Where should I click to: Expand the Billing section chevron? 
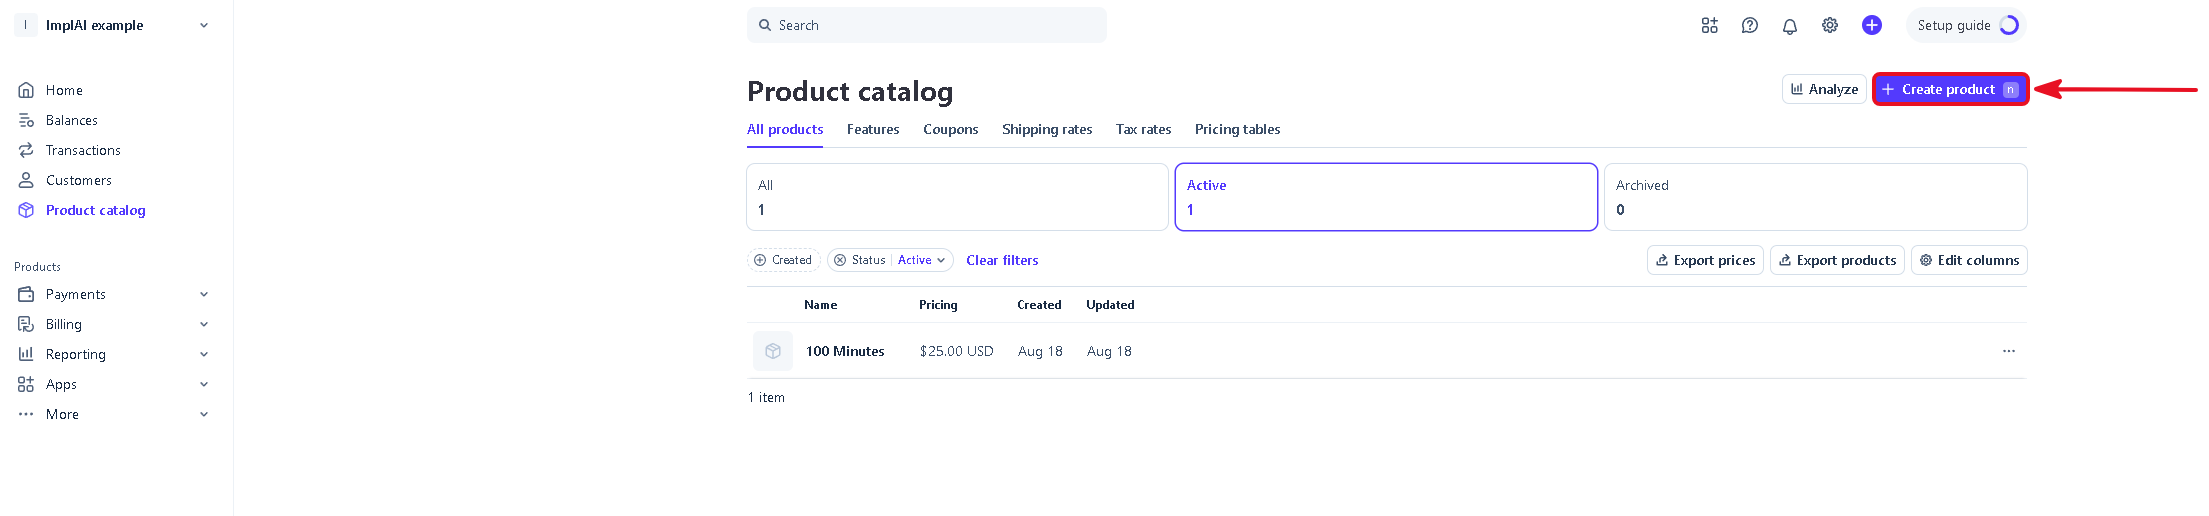204,324
